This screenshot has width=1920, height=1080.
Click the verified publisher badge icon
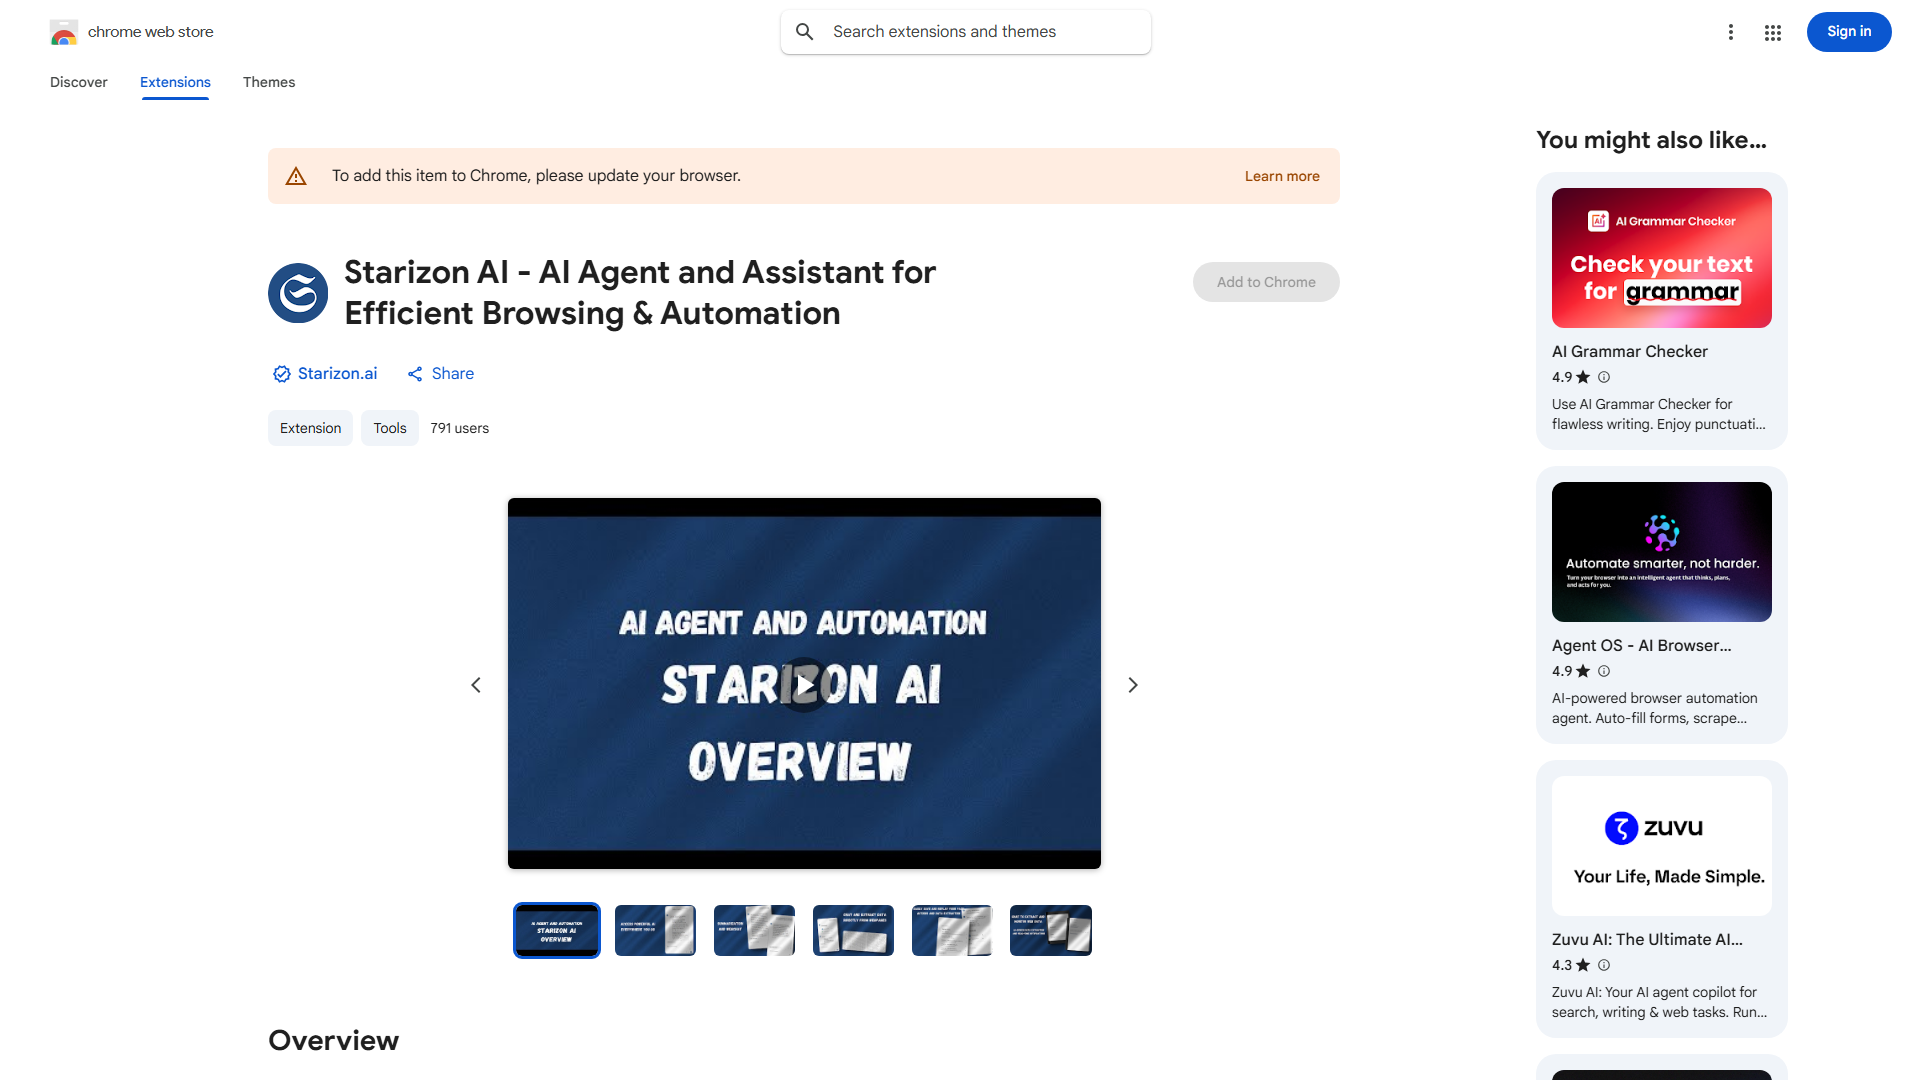click(x=282, y=373)
